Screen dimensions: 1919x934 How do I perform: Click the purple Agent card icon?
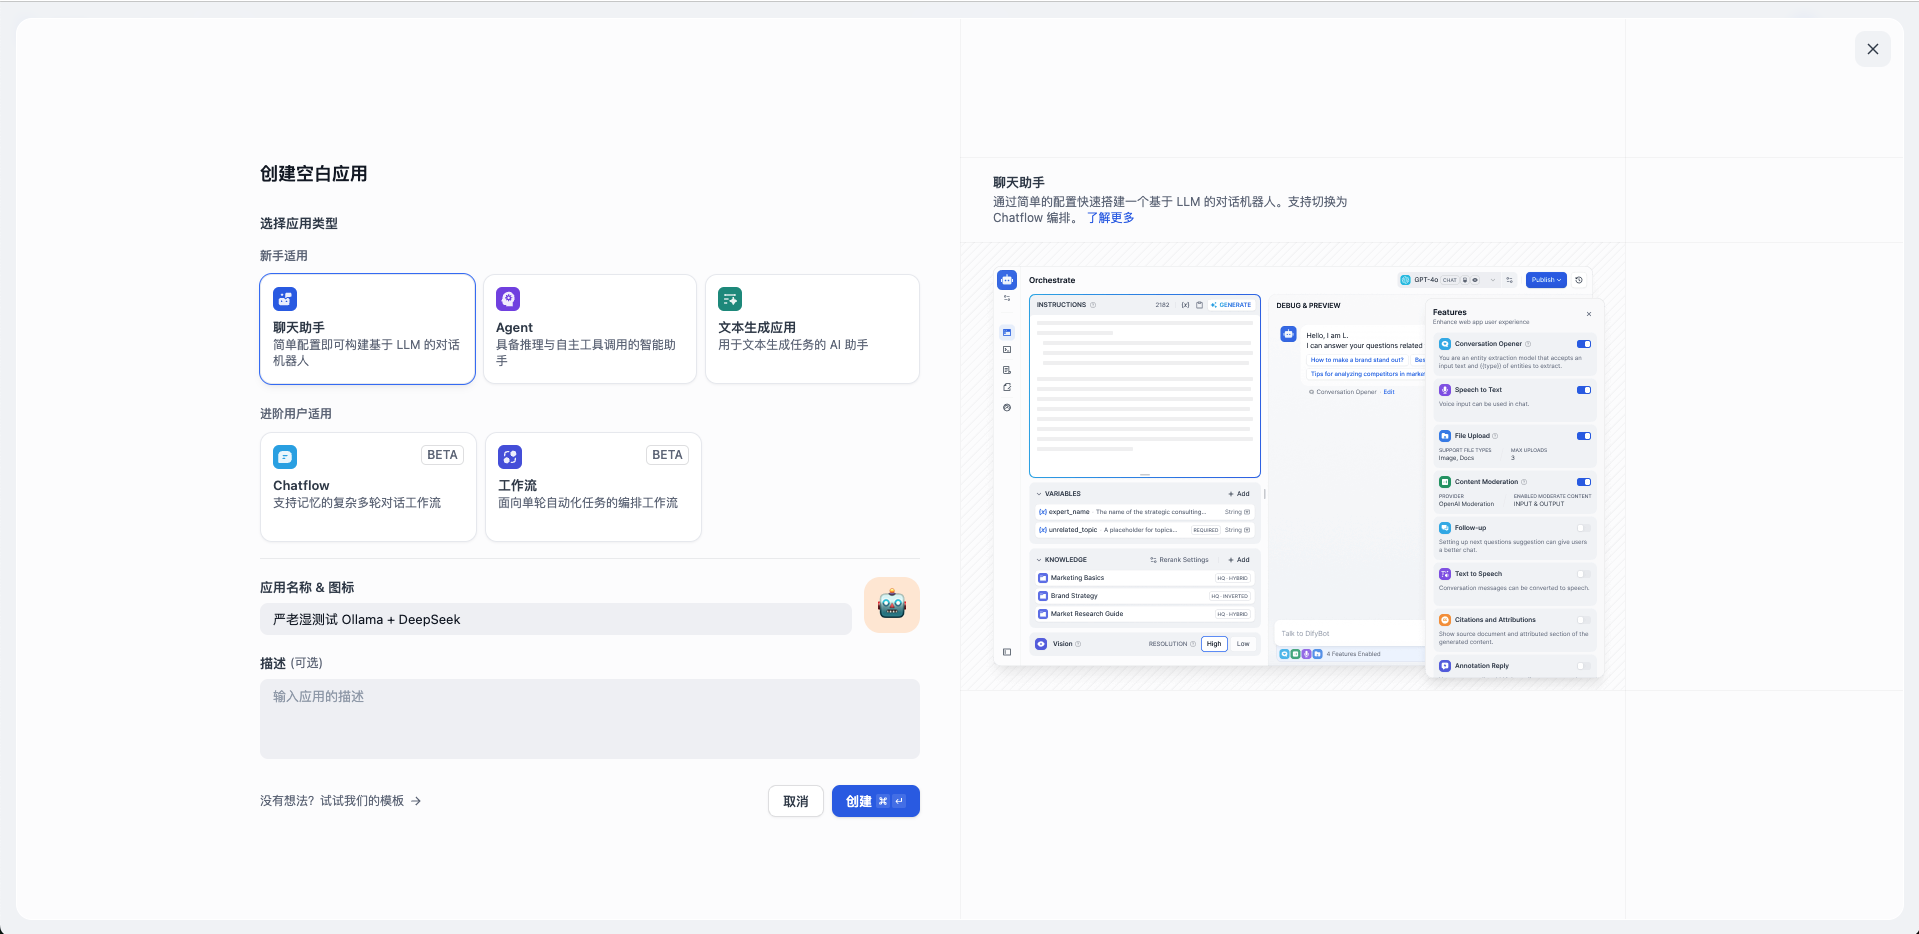(x=508, y=299)
